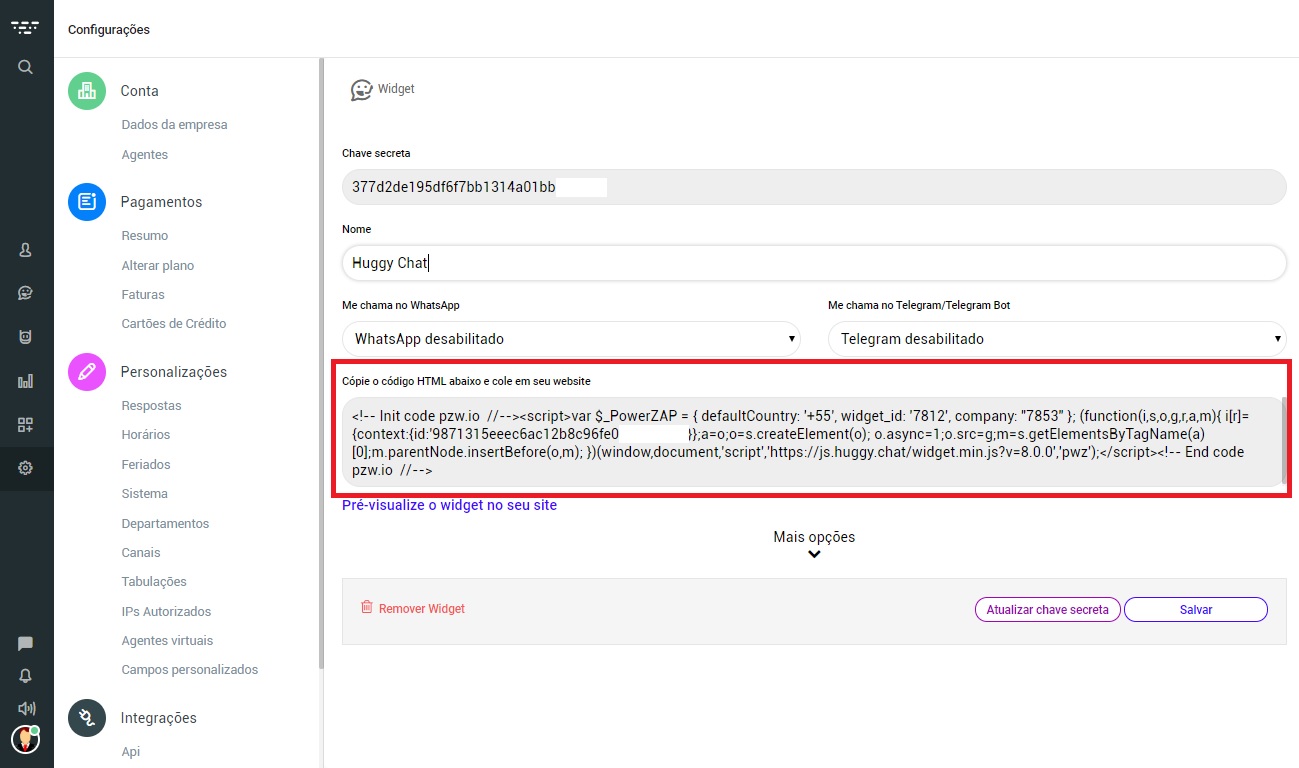Viewport: 1299px width, 768px height.
Task: Open Respostas under Personalizações
Action: pos(151,406)
